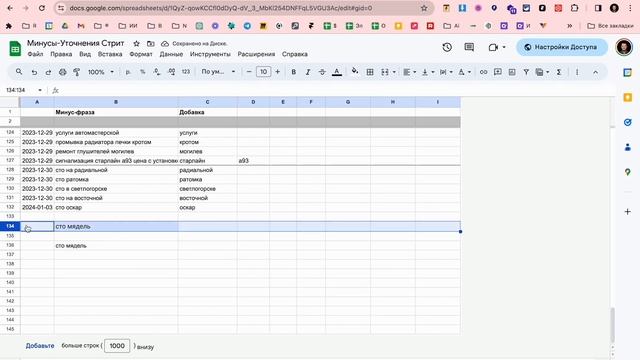Get add-ons plus icon

[x=628, y=211]
